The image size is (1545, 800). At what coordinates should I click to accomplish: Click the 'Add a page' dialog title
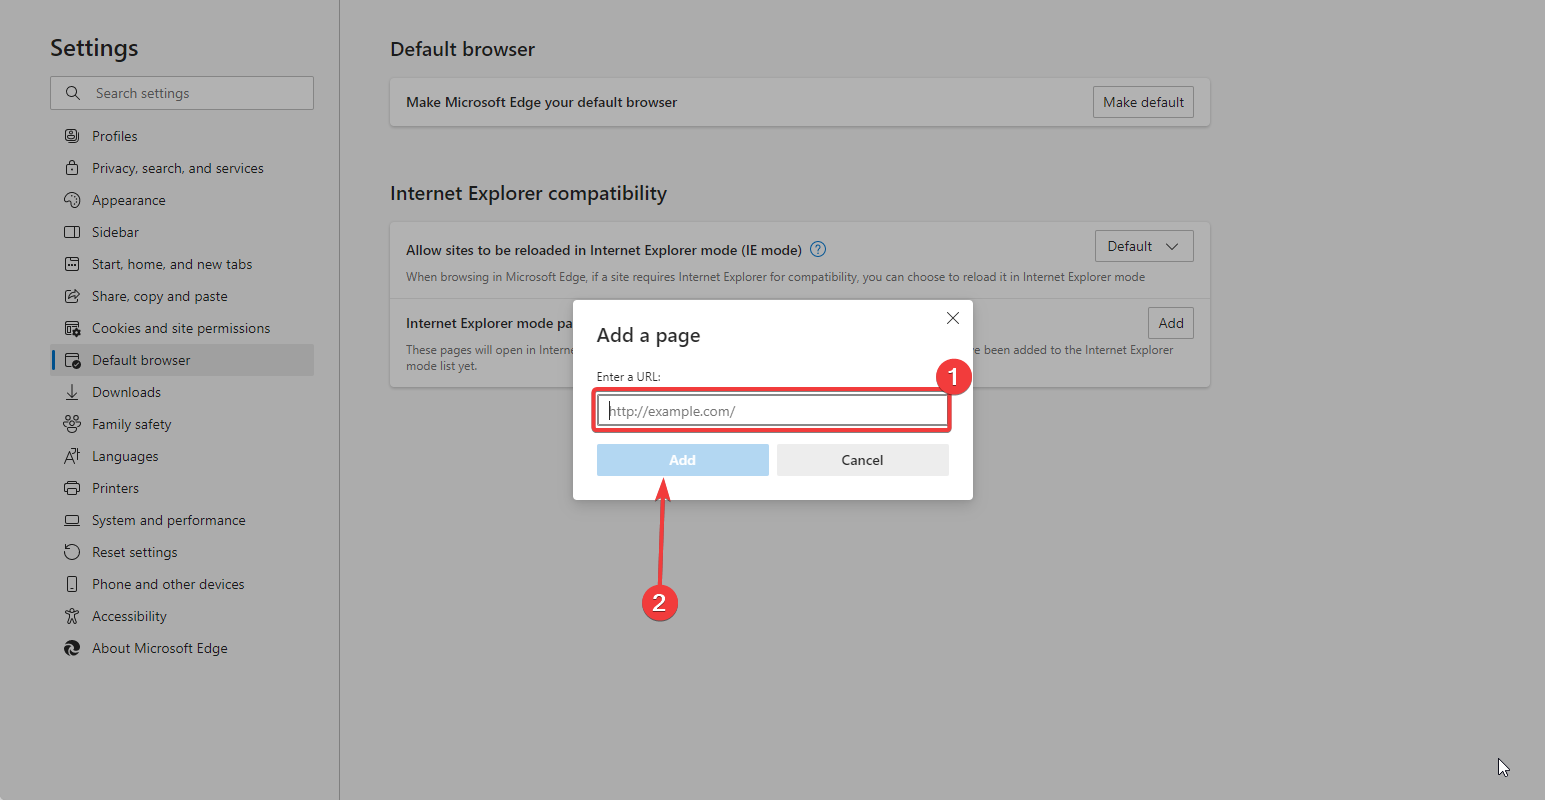tap(648, 336)
